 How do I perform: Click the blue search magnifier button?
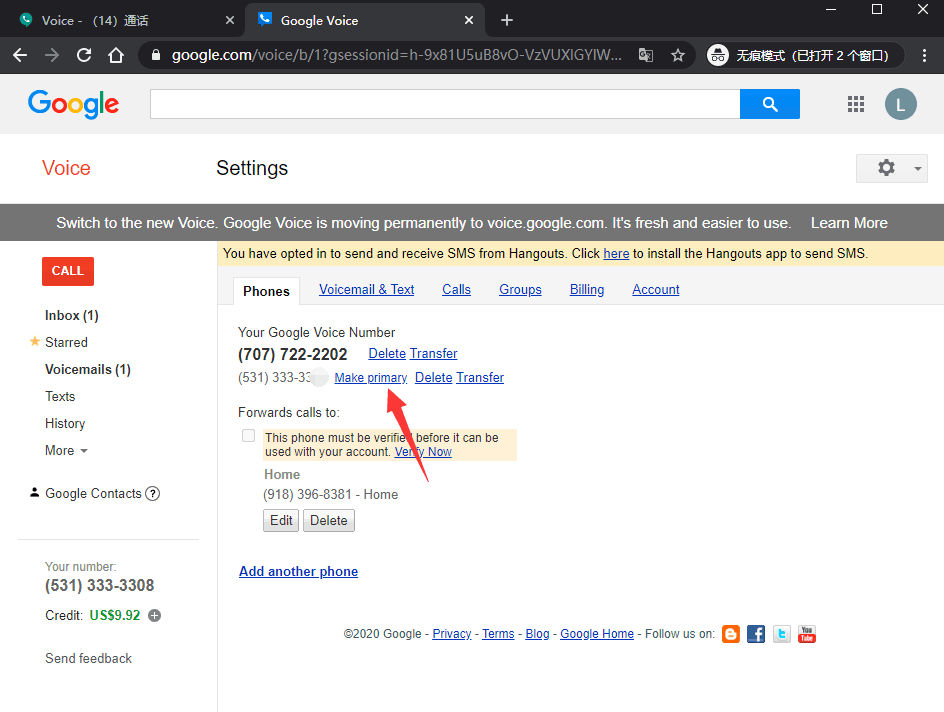[x=769, y=104]
